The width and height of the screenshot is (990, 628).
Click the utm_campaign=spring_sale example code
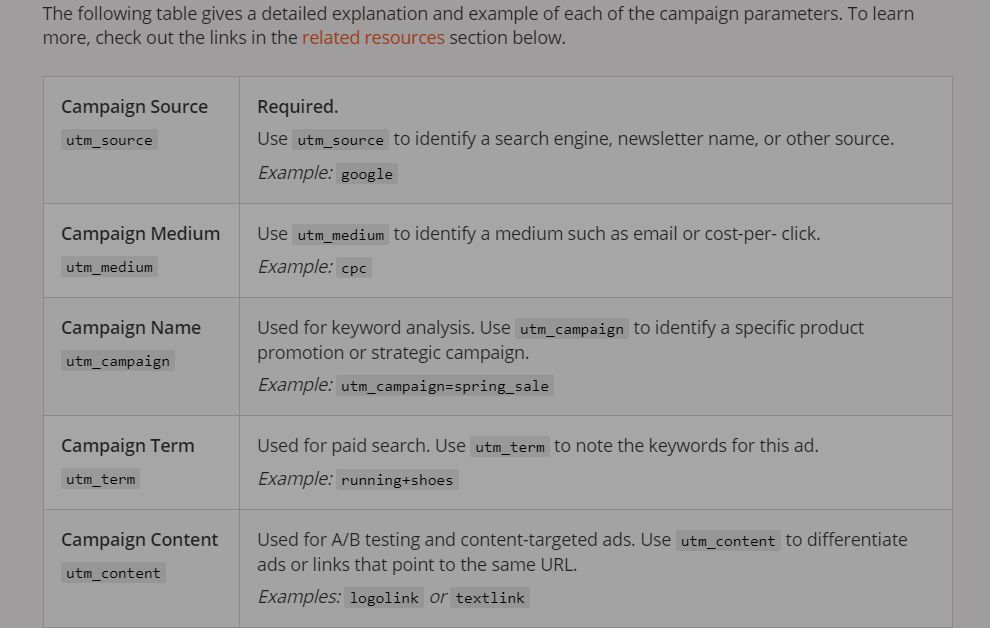[445, 386]
